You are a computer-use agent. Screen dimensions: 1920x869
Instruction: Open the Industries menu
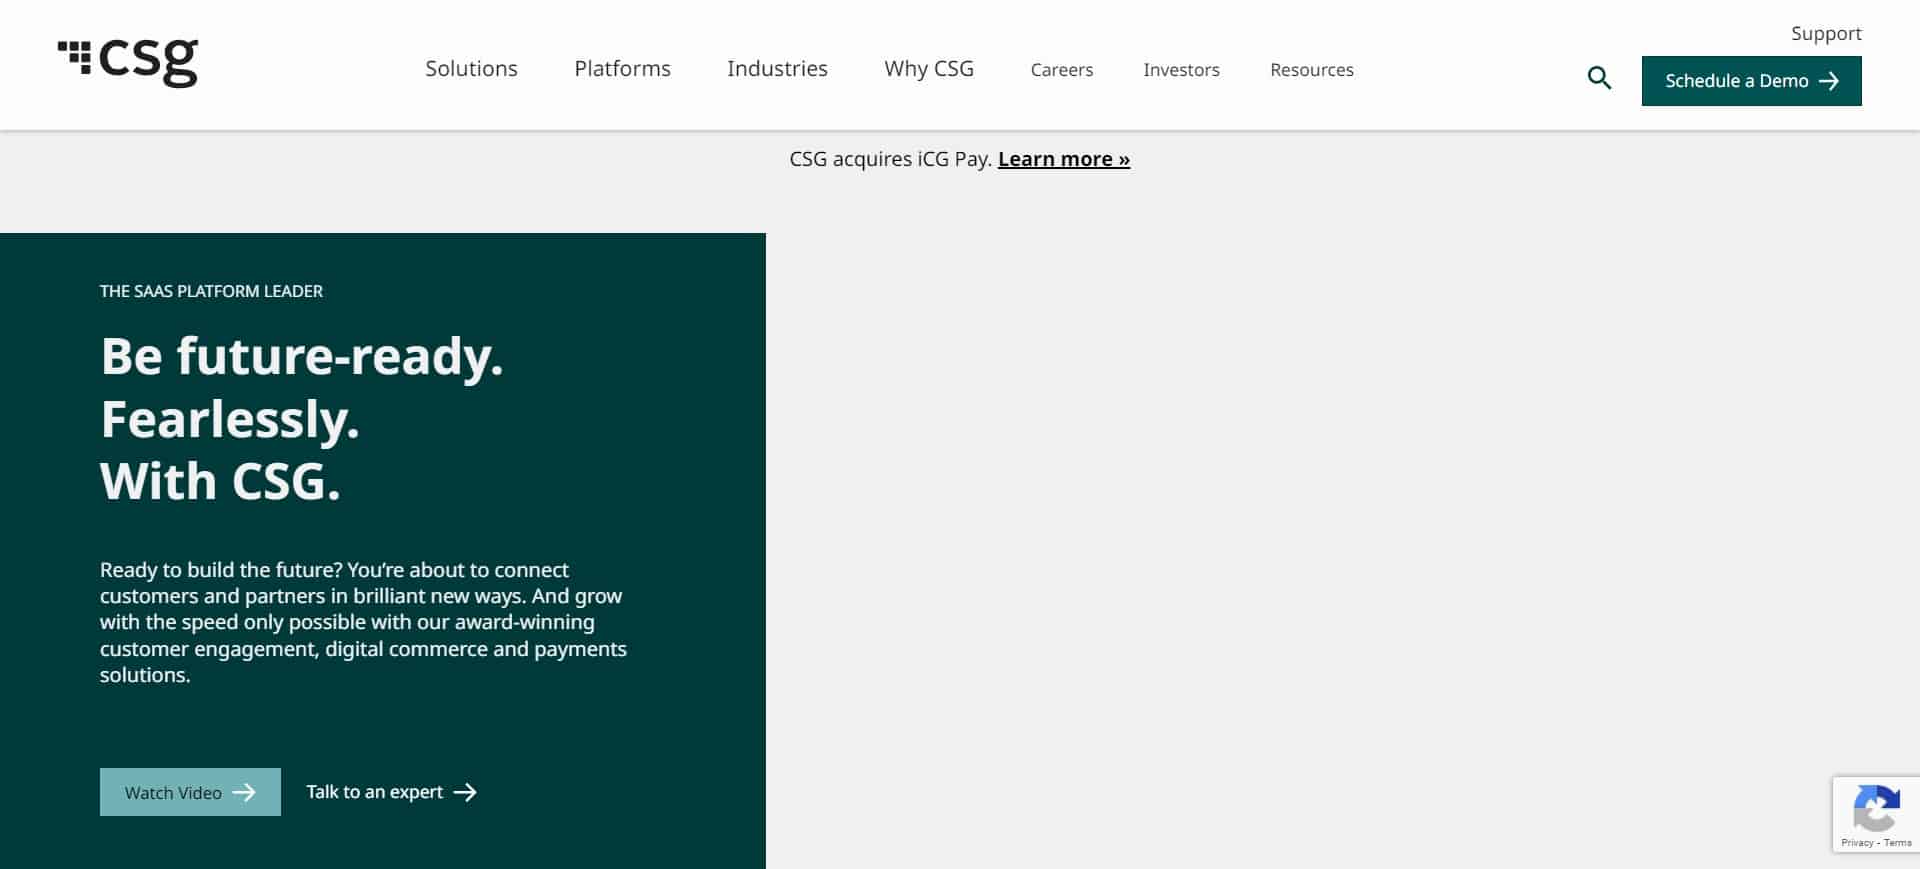click(777, 69)
